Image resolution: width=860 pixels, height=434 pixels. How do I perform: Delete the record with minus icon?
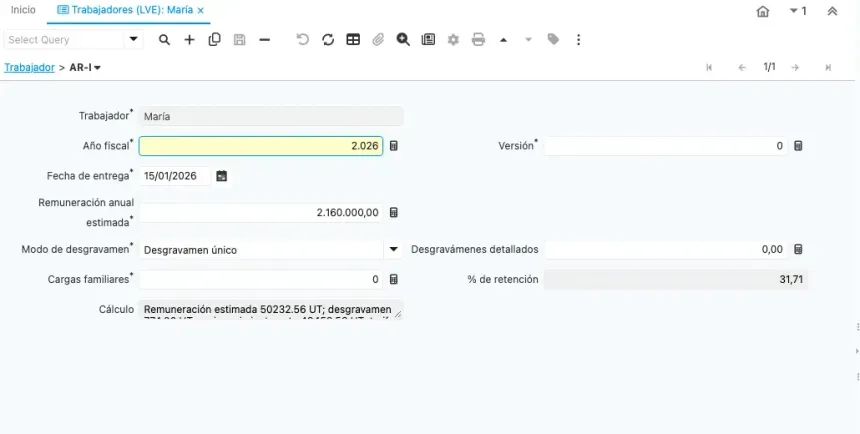pyautogui.click(x=264, y=40)
